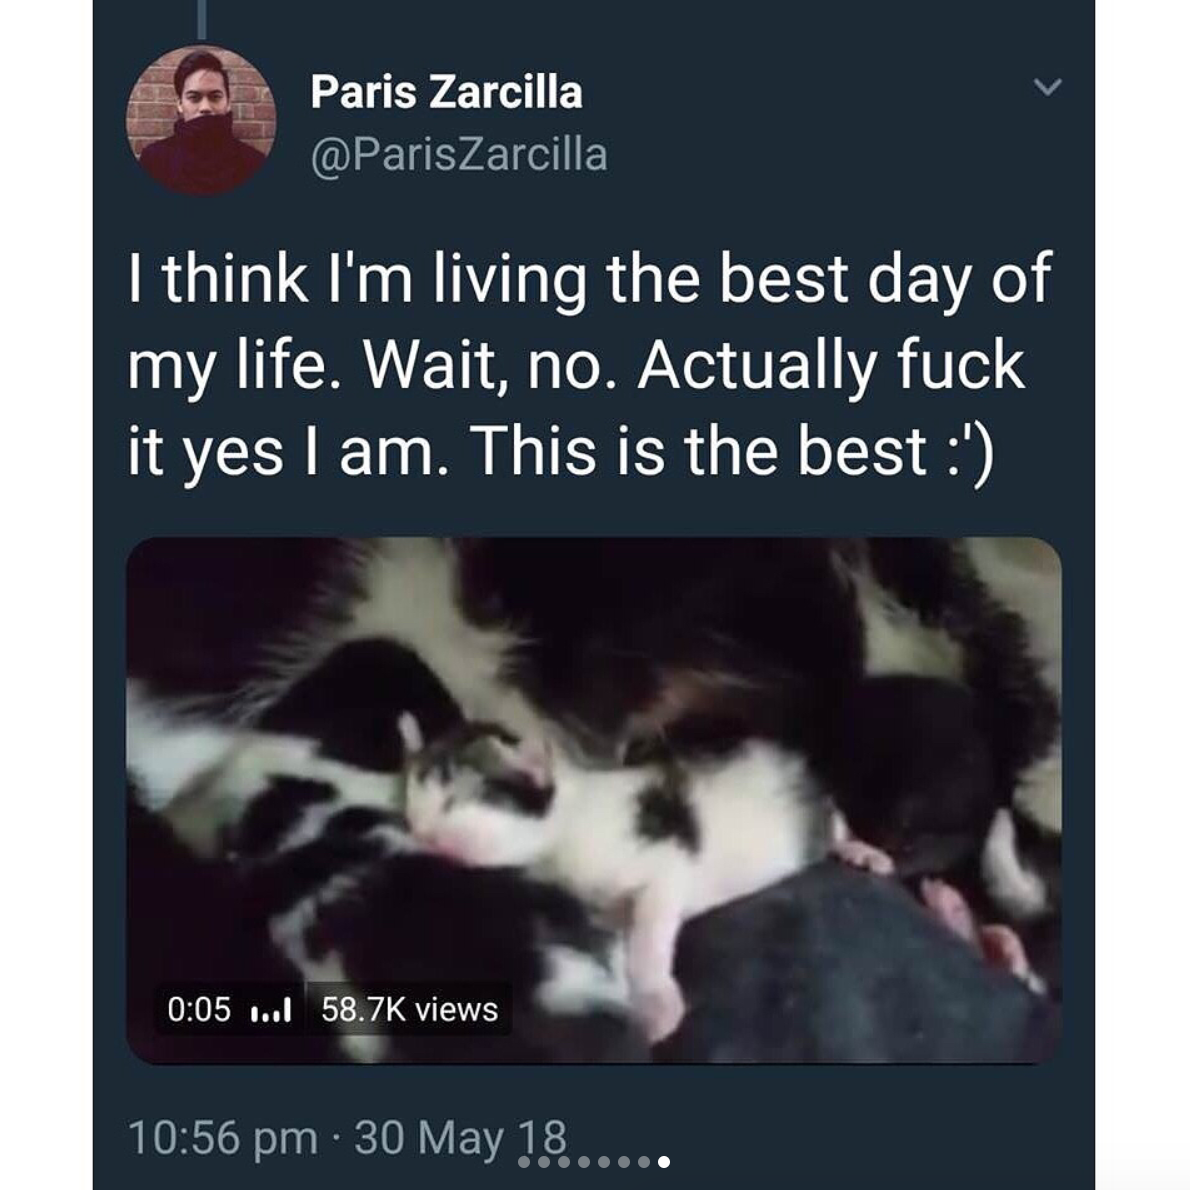This screenshot has width=1190, height=1190.
Task: Click the display name Paris Zarcilla
Action: [446, 92]
